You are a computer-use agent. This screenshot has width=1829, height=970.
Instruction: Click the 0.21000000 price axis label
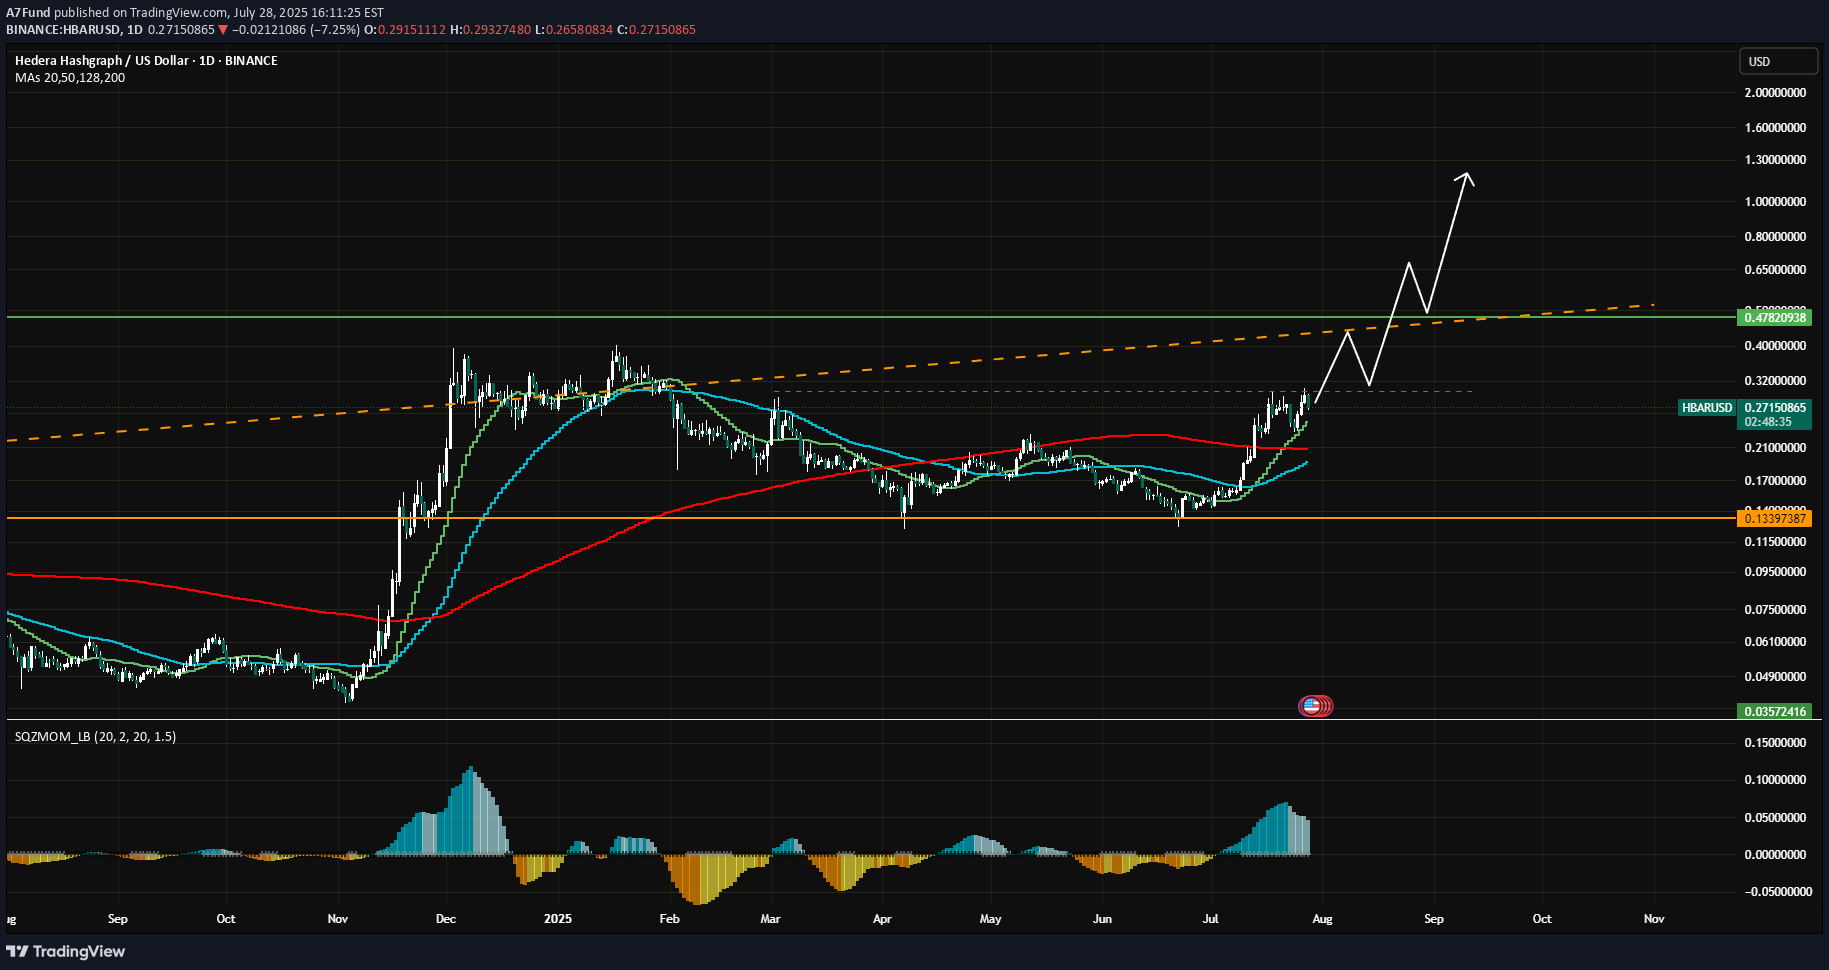(1775, 447)
